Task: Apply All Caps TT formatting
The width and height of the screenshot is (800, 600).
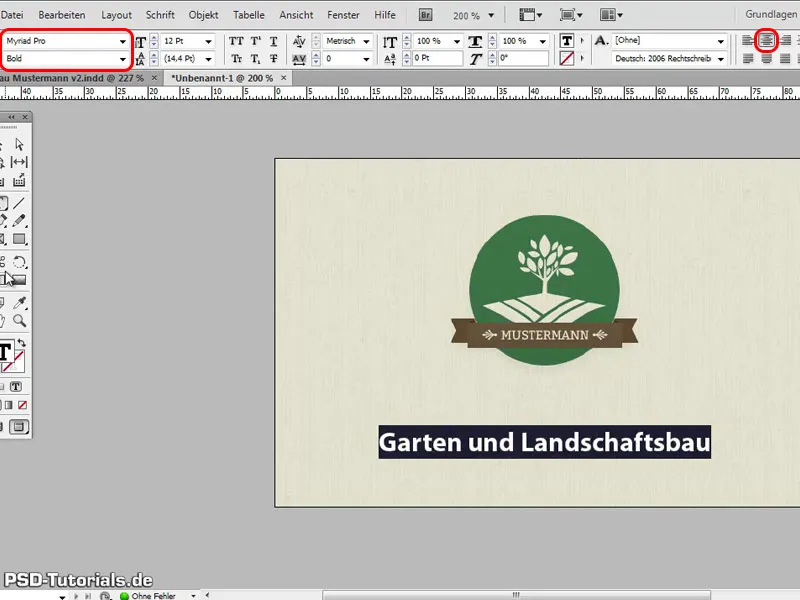Action: pyautogui.click(x=236, y=41)
